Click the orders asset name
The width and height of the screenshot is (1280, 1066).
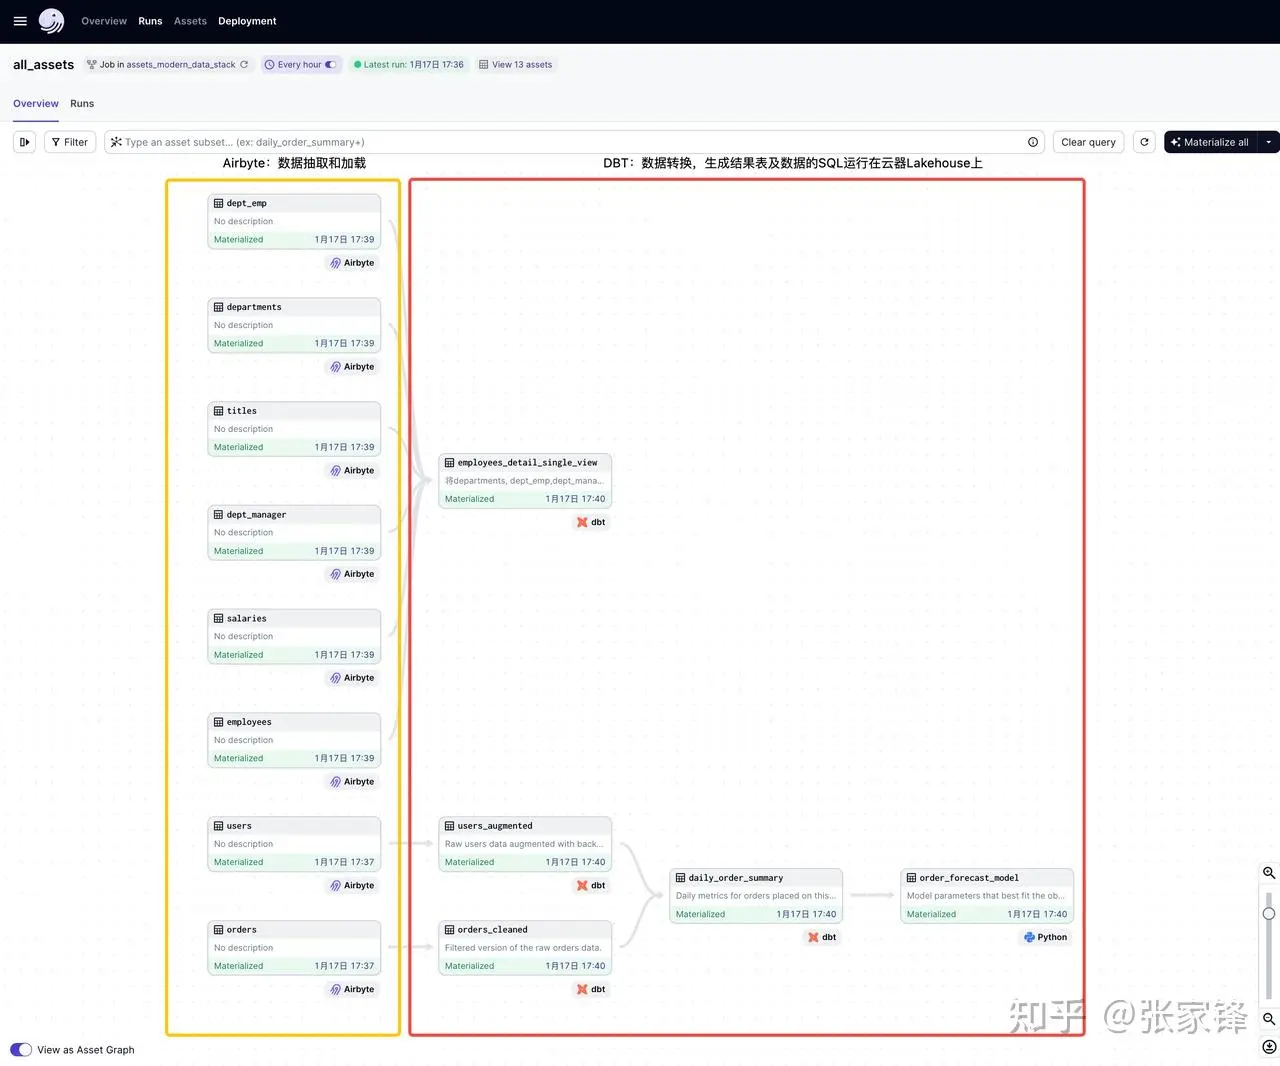242,930
